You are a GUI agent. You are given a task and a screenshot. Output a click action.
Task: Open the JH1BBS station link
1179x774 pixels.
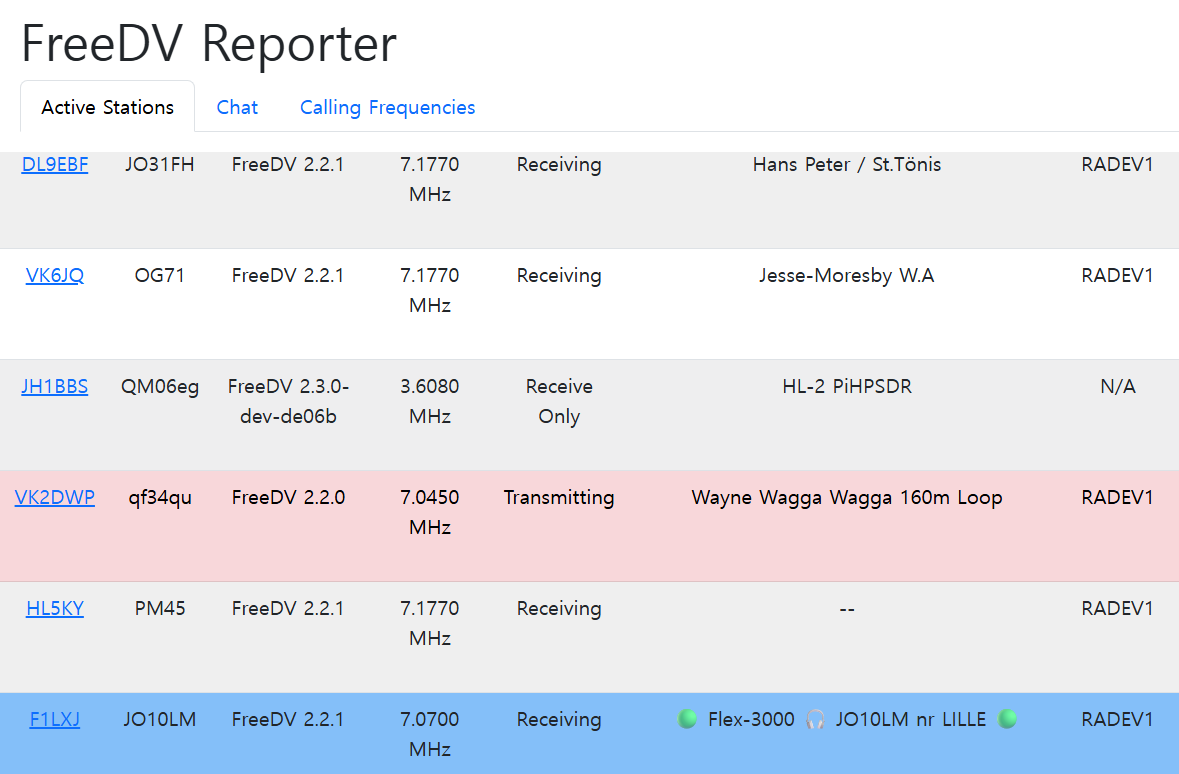pos(55,387)
